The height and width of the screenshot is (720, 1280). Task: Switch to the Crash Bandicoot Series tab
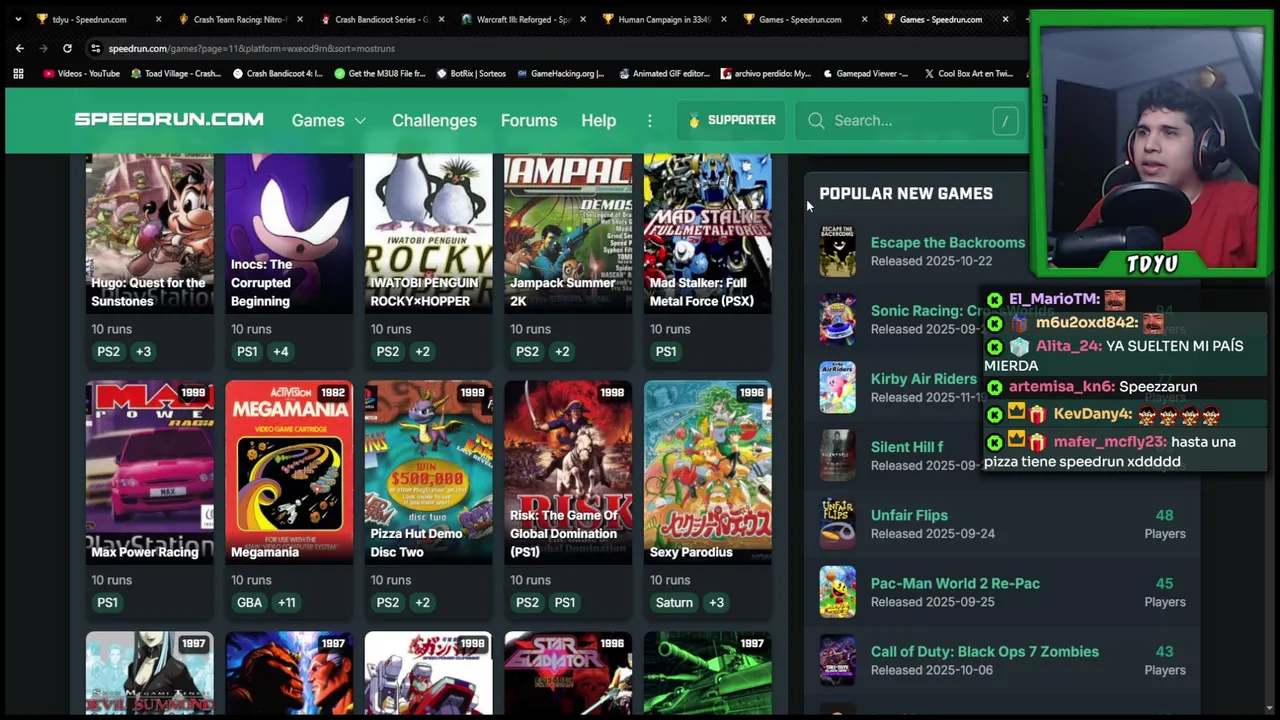381,19
